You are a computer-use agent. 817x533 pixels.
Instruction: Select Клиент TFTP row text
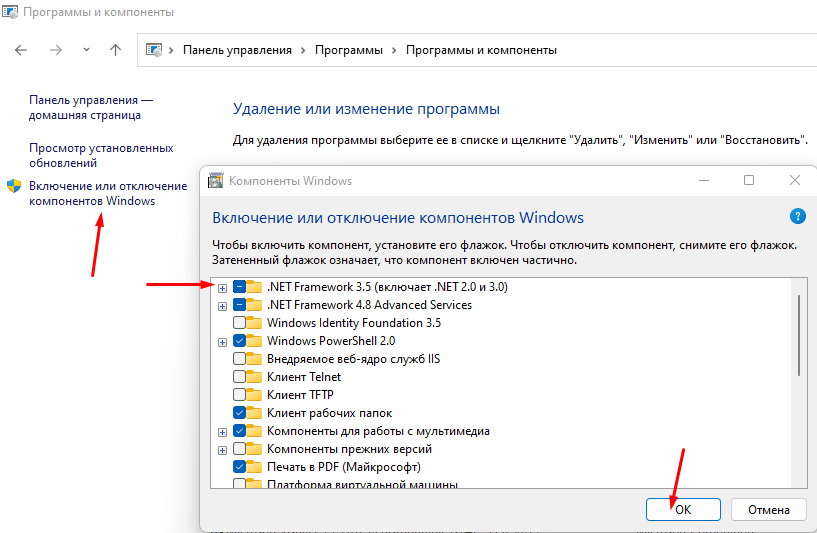point(300,394)
